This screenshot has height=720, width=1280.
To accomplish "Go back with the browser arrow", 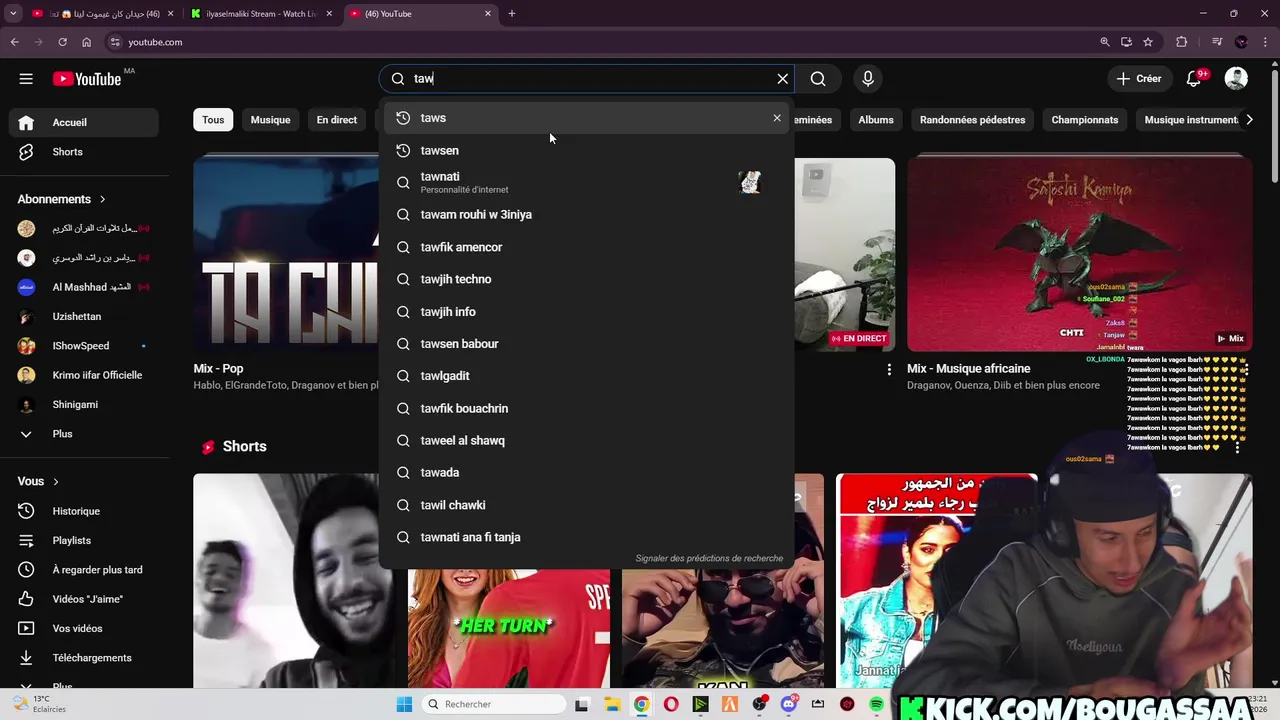I will [14, 42].
